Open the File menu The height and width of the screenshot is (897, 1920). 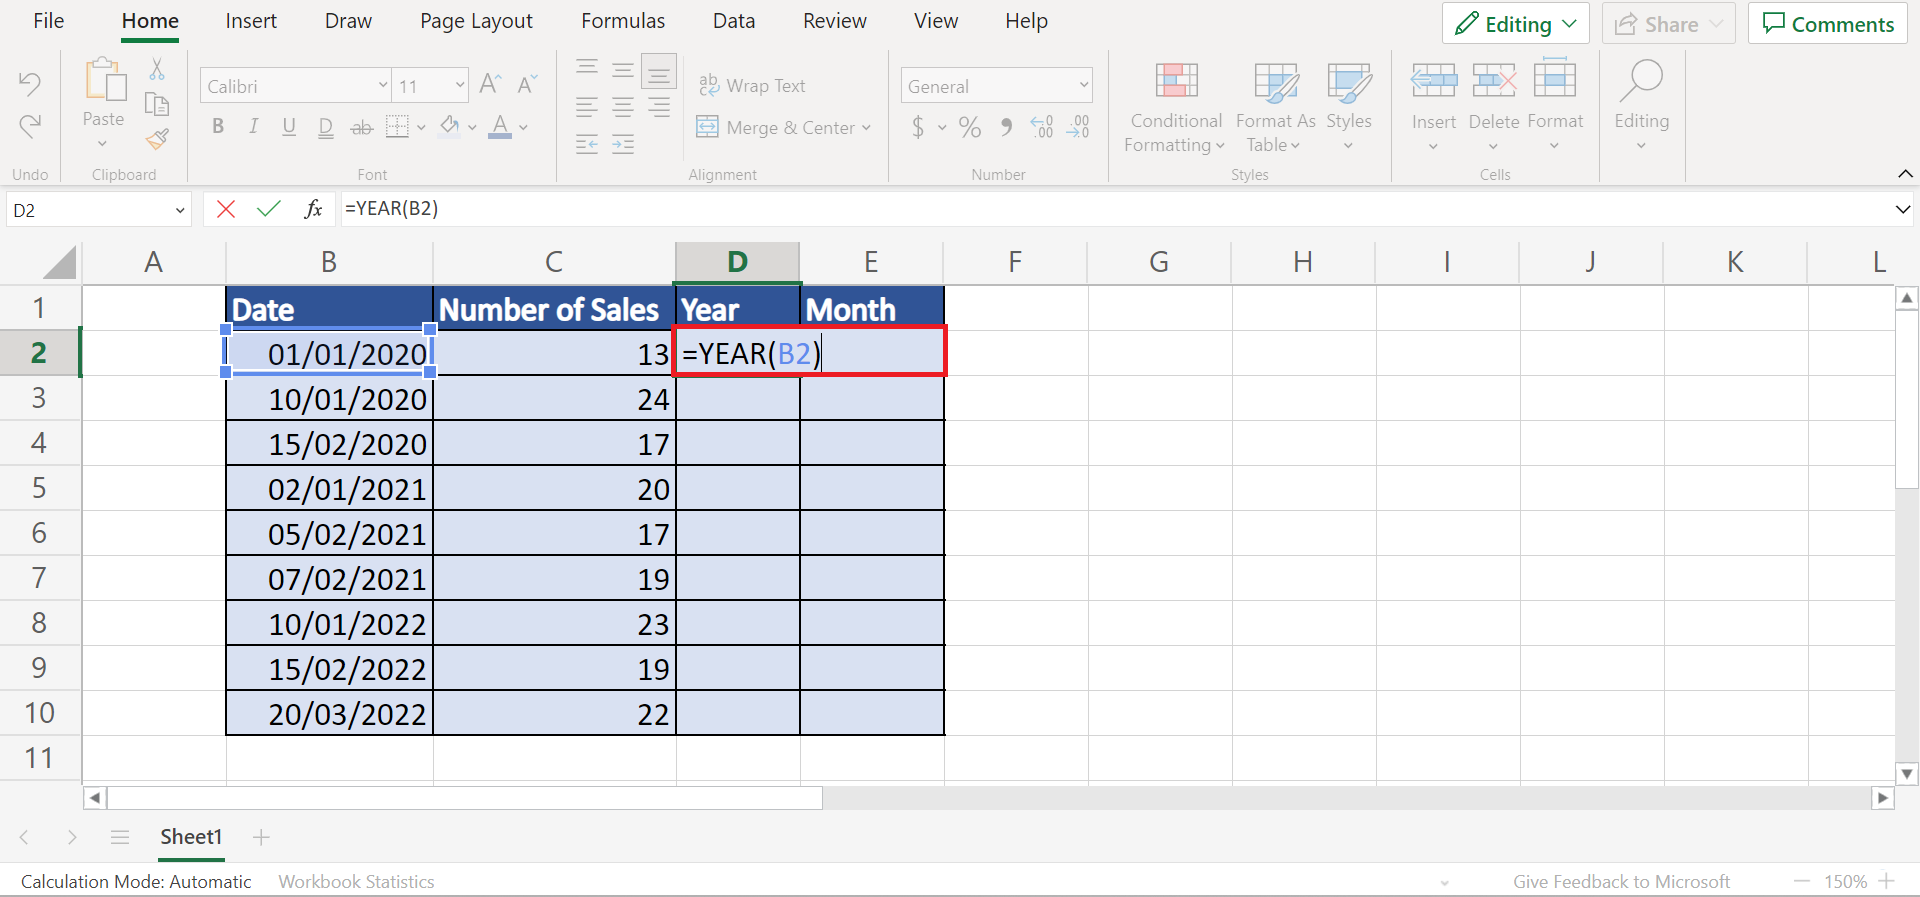point(48,21)
